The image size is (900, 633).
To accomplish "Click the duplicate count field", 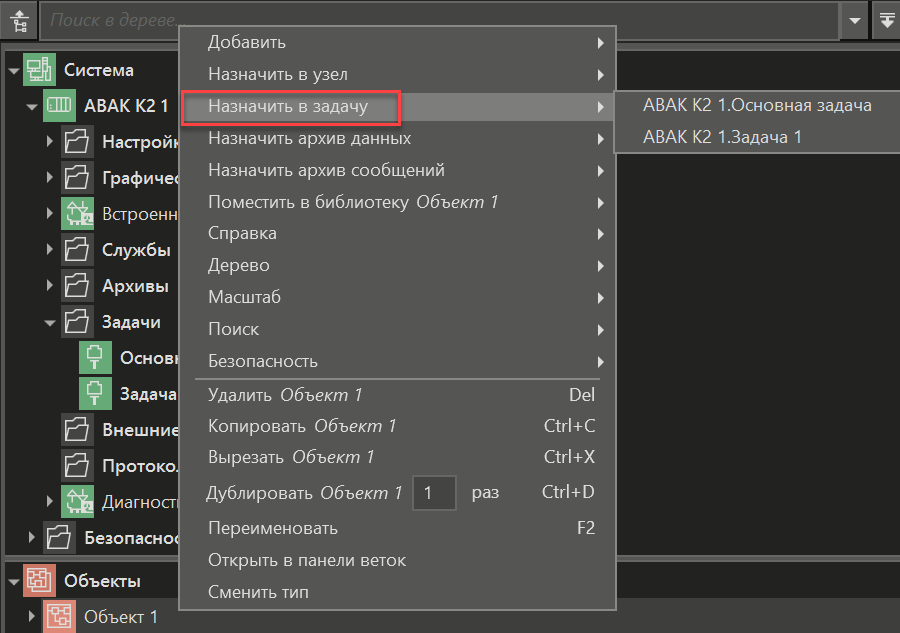I will coord(435,492).
